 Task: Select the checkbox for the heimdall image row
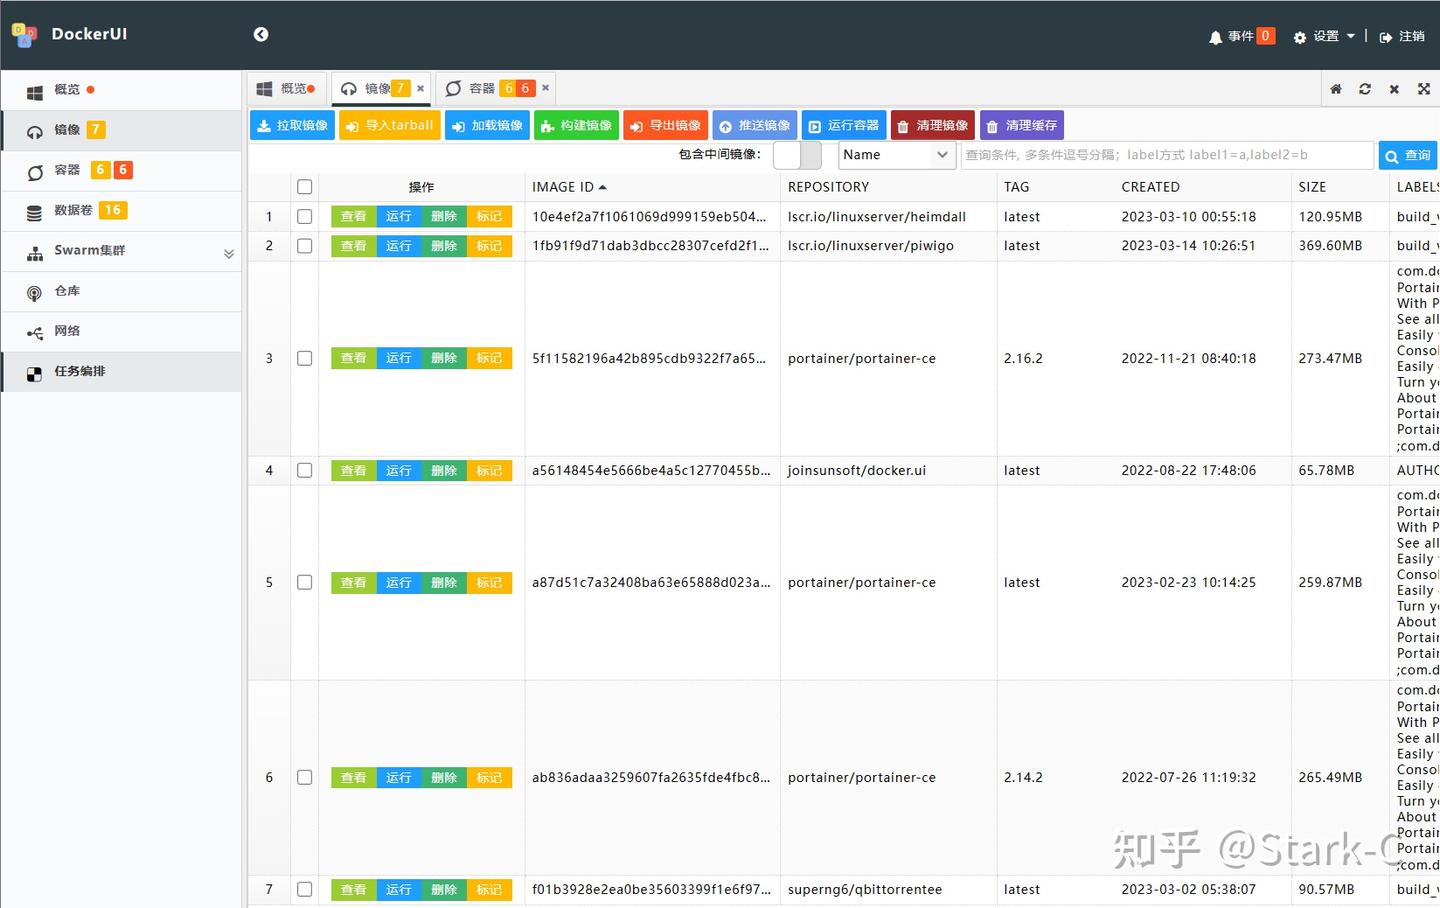pos(304,216)
